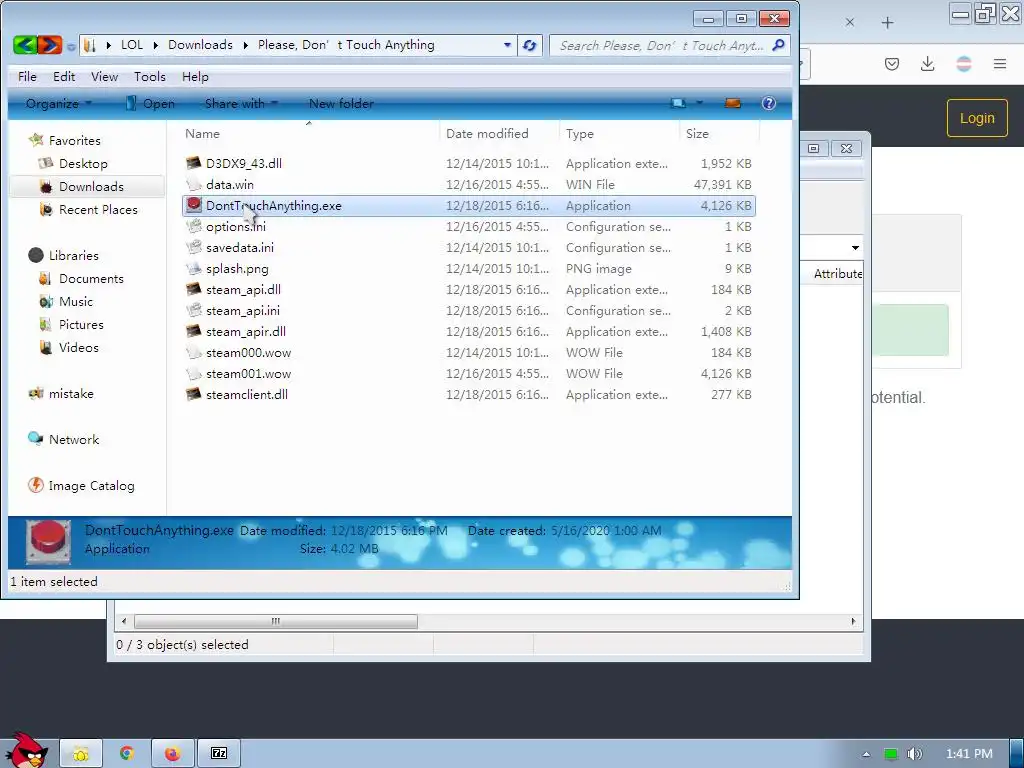
Task: Select the D3DX9_43.dll file icon
Action: (x=193, y=163)
